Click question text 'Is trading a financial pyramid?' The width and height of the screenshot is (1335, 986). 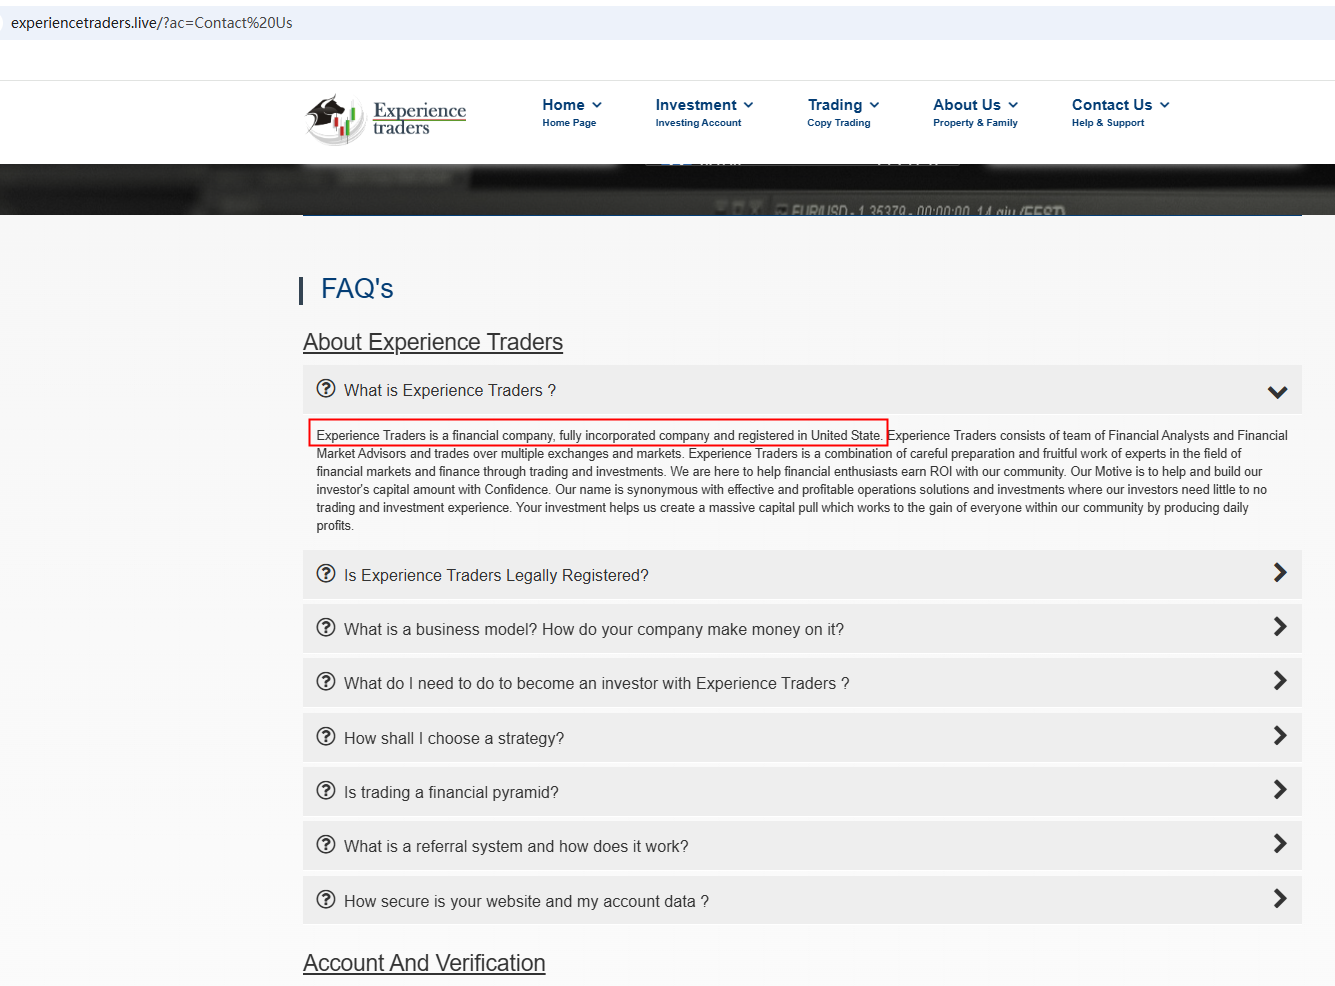[x=451, y=792]
